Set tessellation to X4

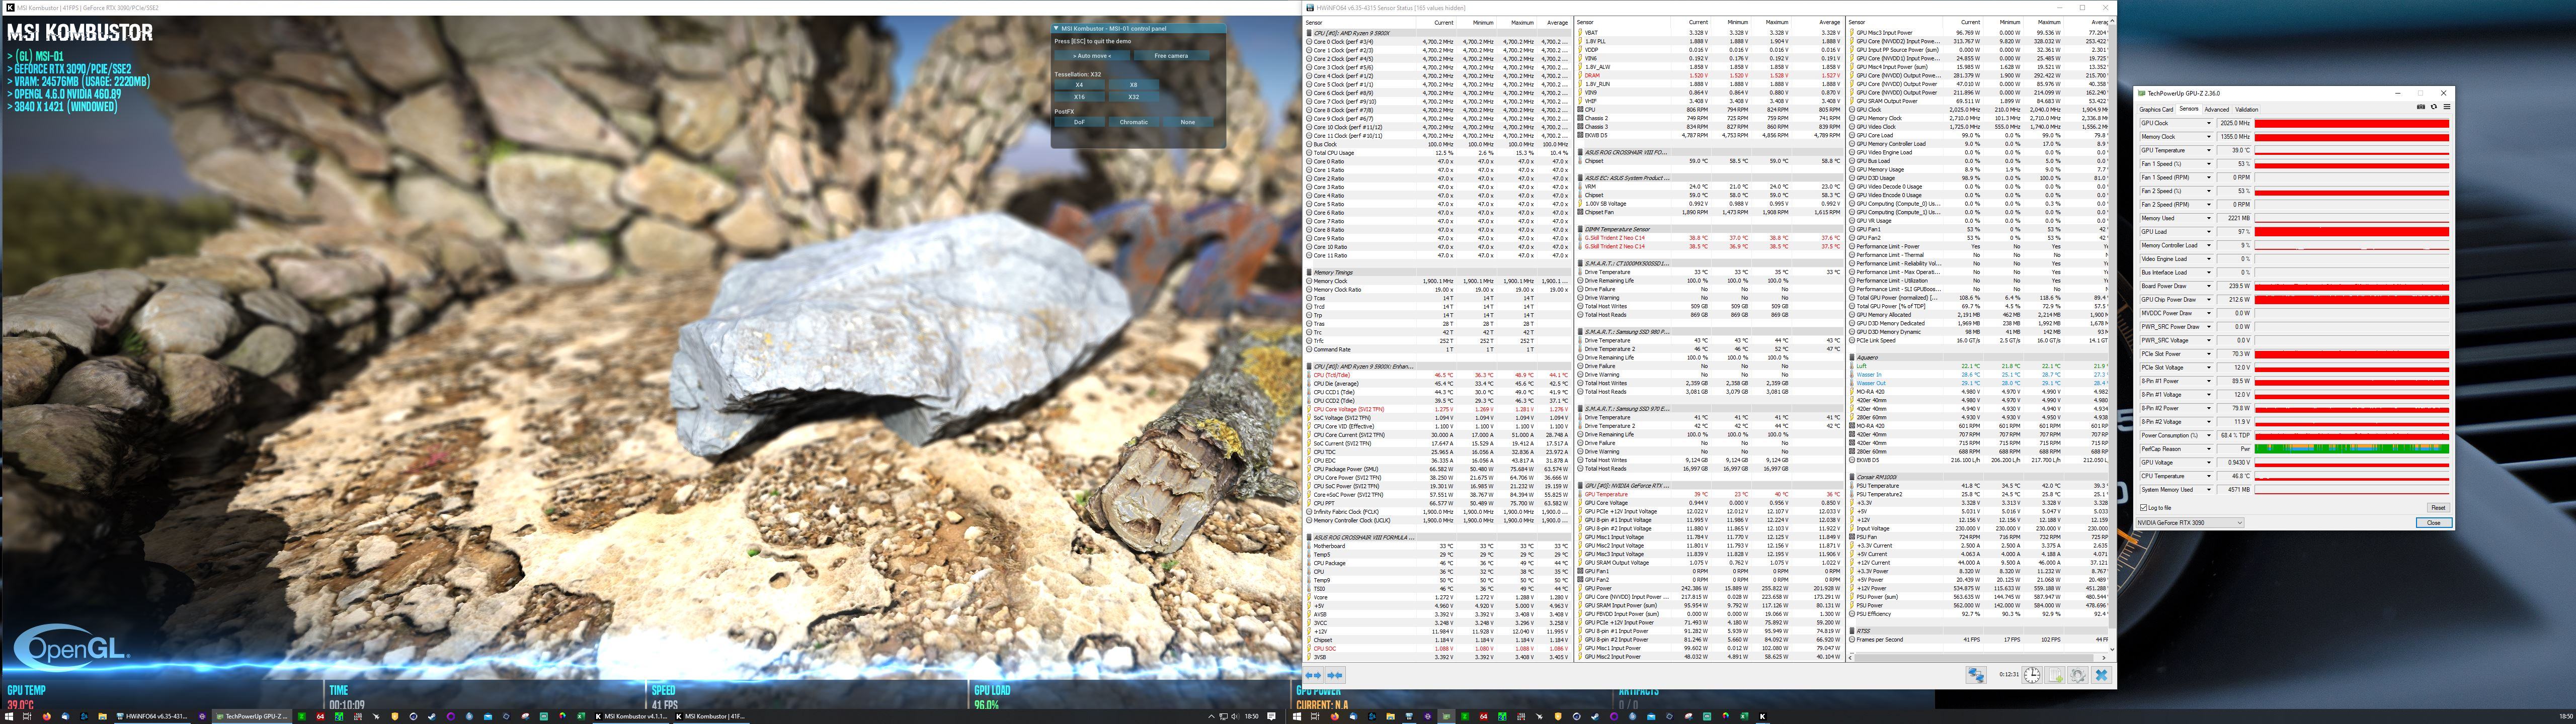point(1079,85)
